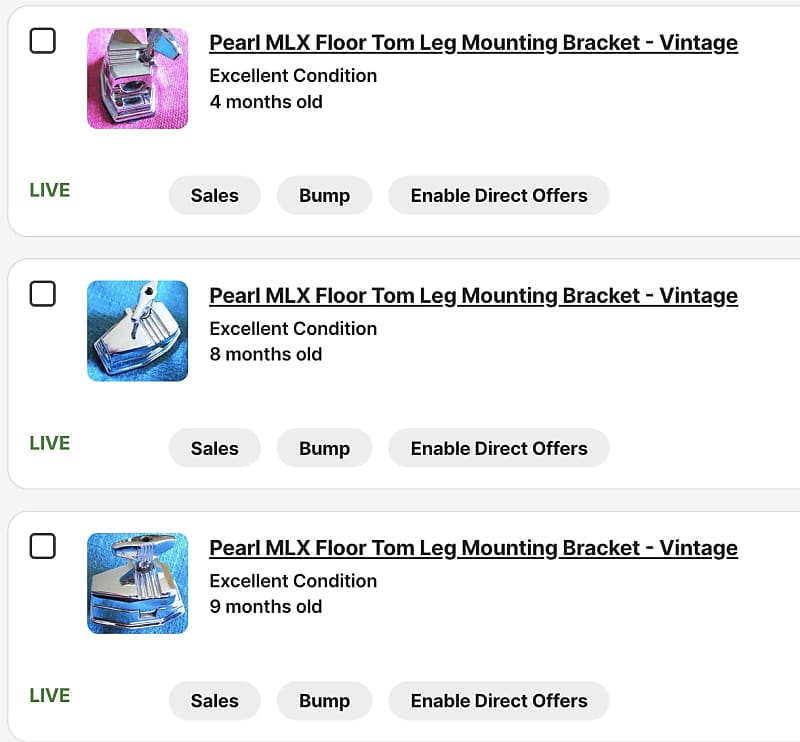The width and height of the screenshot is (800, 742).
Task: Enable Direct Offers for the 8 months old listing
Action: [498, 448]
